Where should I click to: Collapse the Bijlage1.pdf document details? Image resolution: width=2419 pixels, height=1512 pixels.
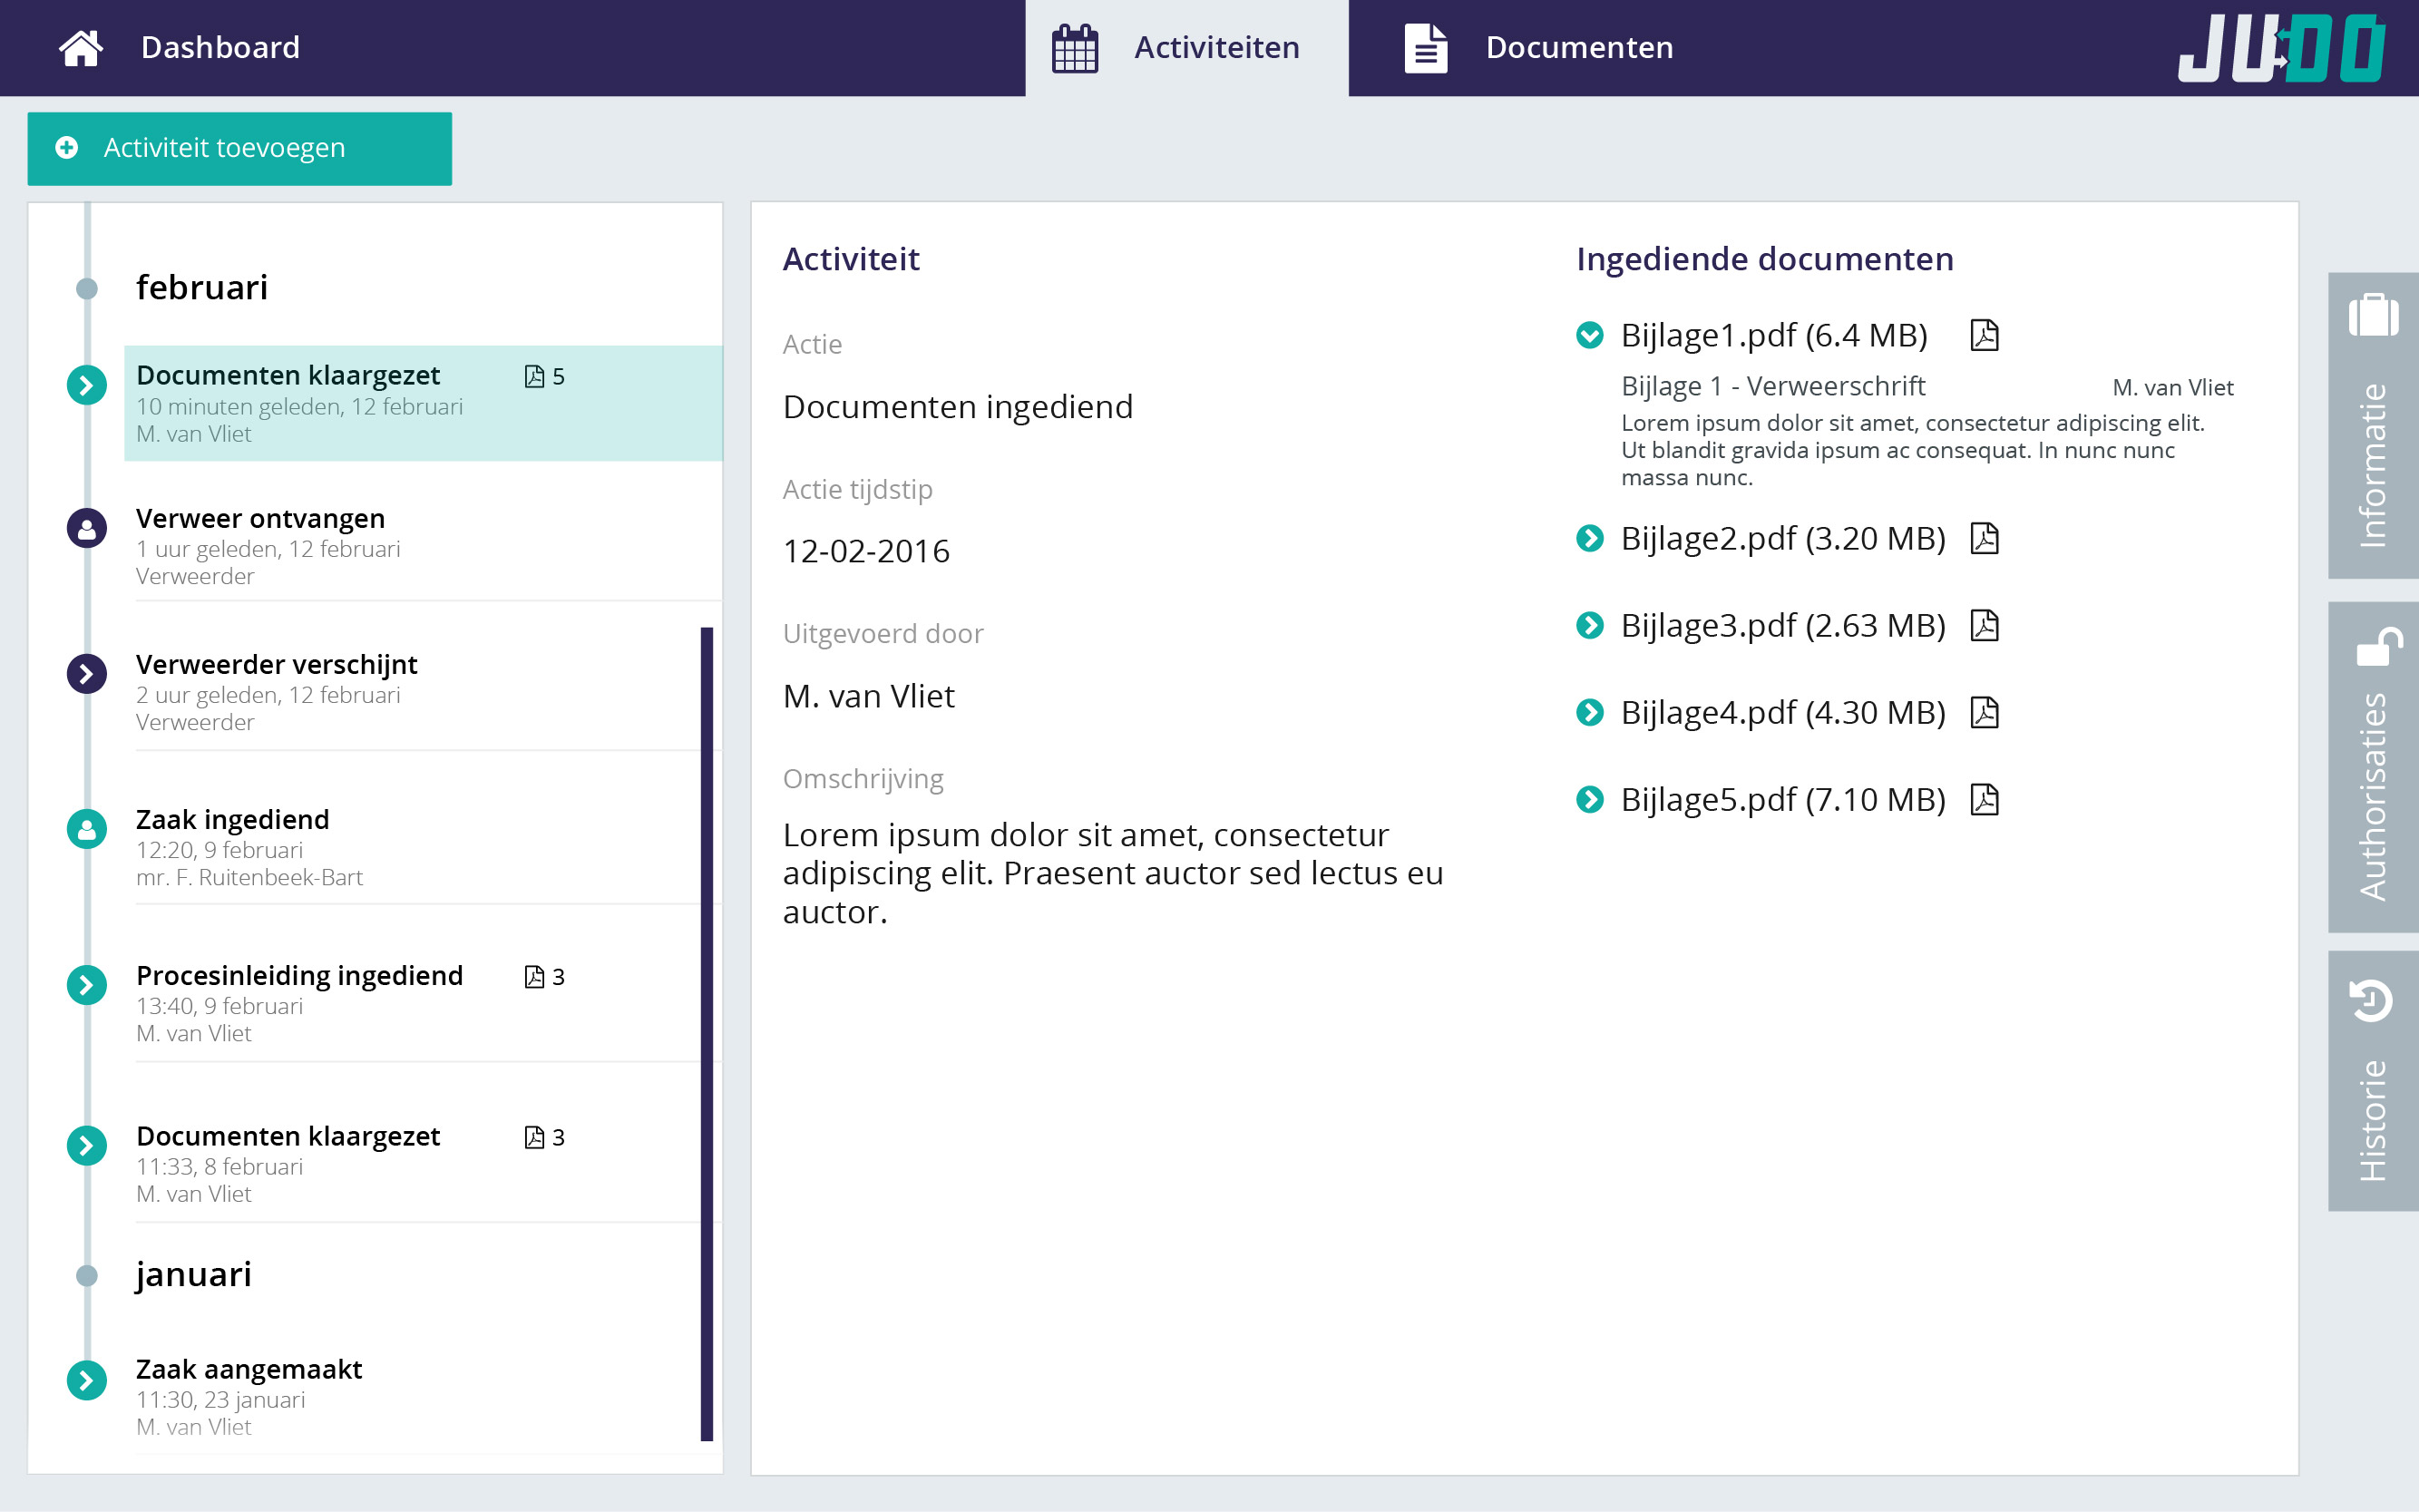(1590, 335)
